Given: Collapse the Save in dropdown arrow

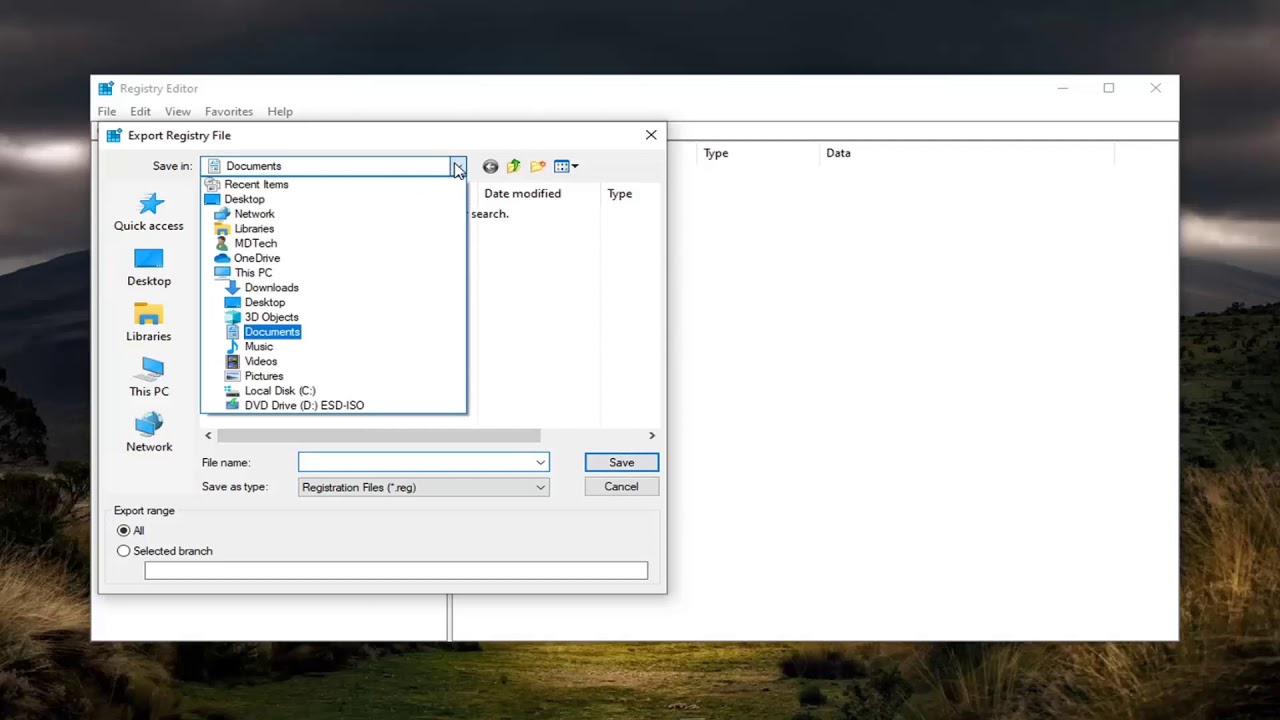Looking at the screenshot, I should (x=457, y=166).
